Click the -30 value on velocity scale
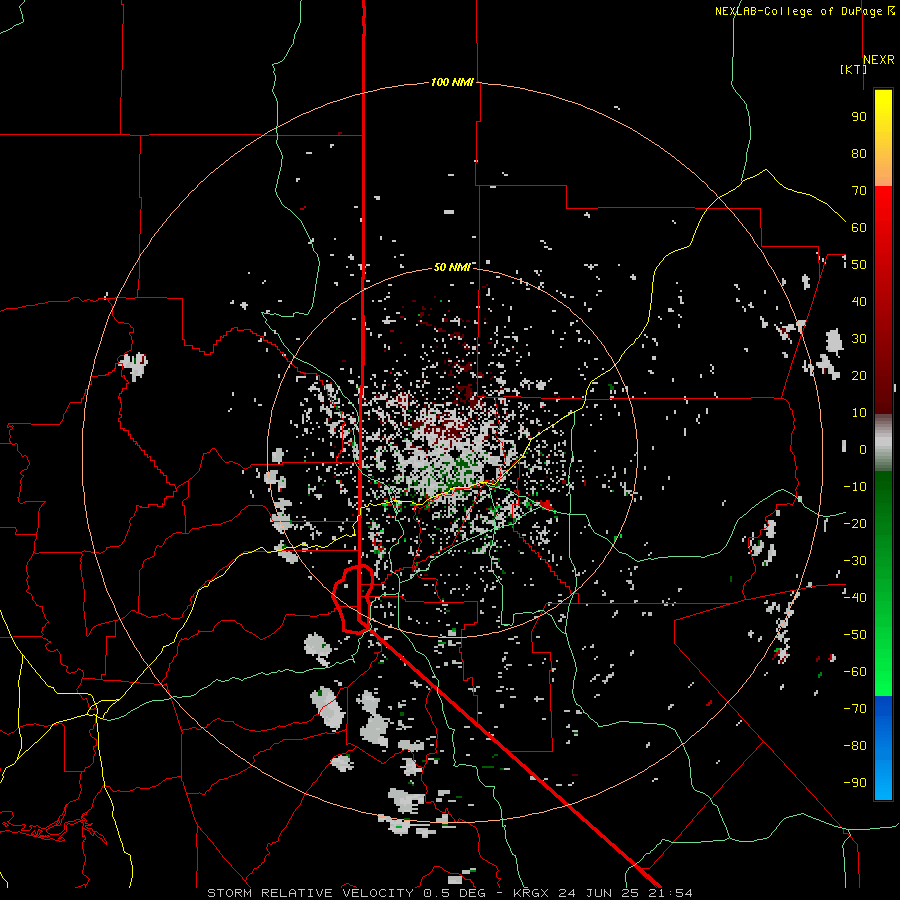Image resolution: width=900 pixels, height=900 pixels. coord(855,561)
